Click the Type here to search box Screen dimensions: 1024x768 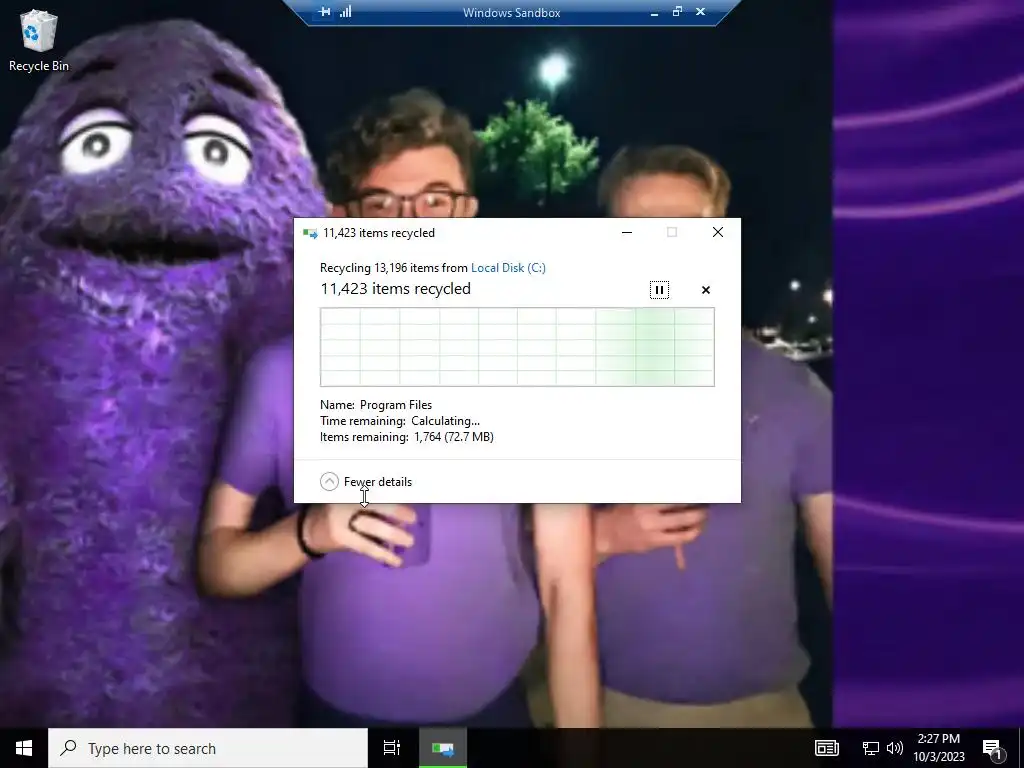click(x=208, y=748)
